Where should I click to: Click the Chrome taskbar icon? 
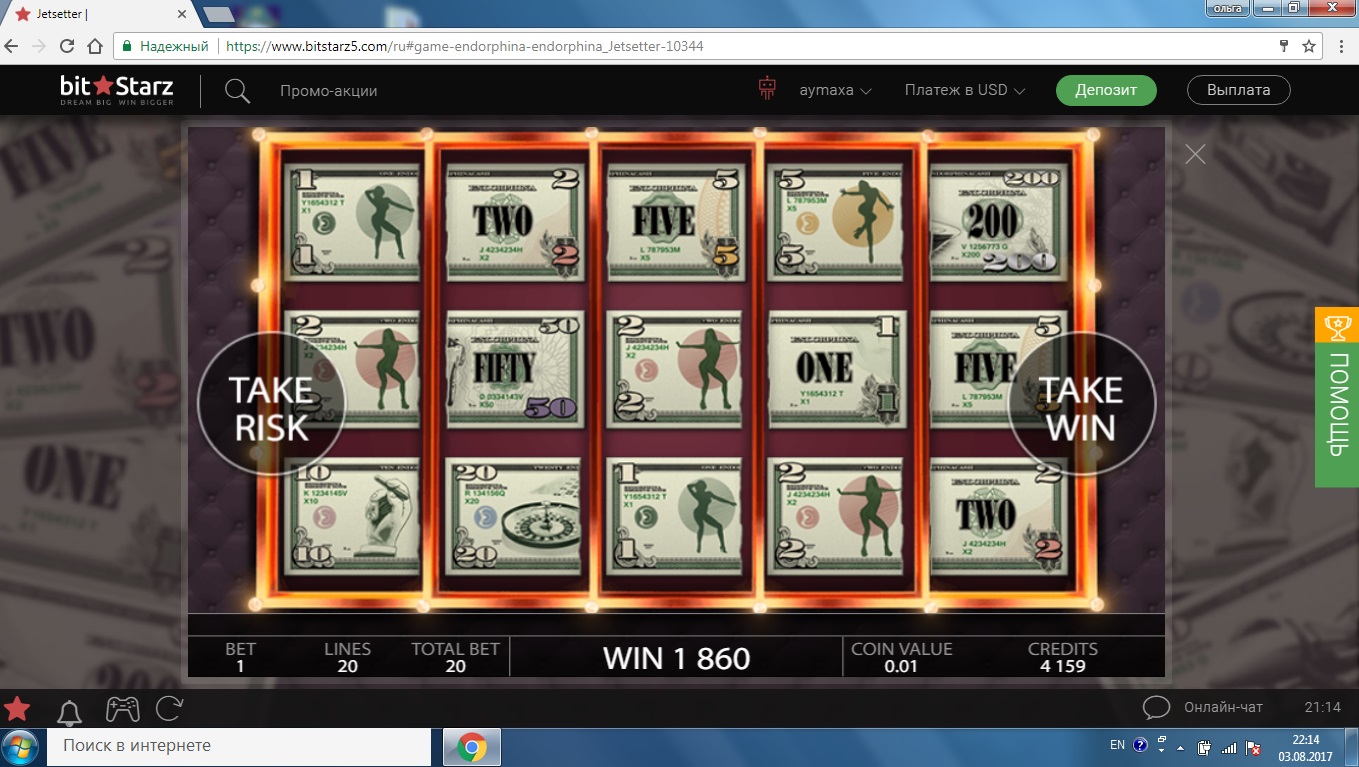(472, 747)
